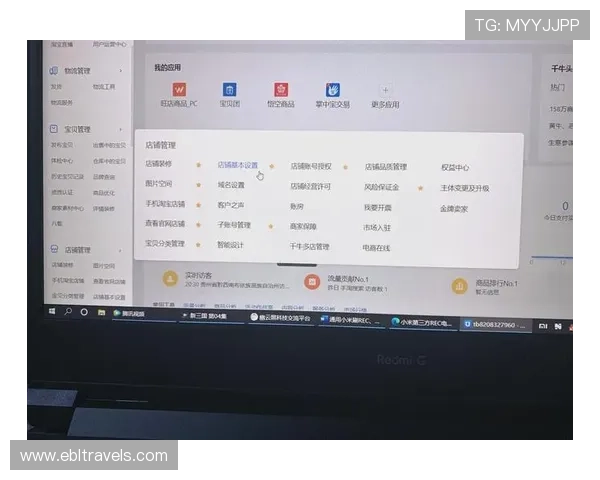Open 风险保证金 link
The width and height of the screenshot is (600, 480).
[382, 187]
